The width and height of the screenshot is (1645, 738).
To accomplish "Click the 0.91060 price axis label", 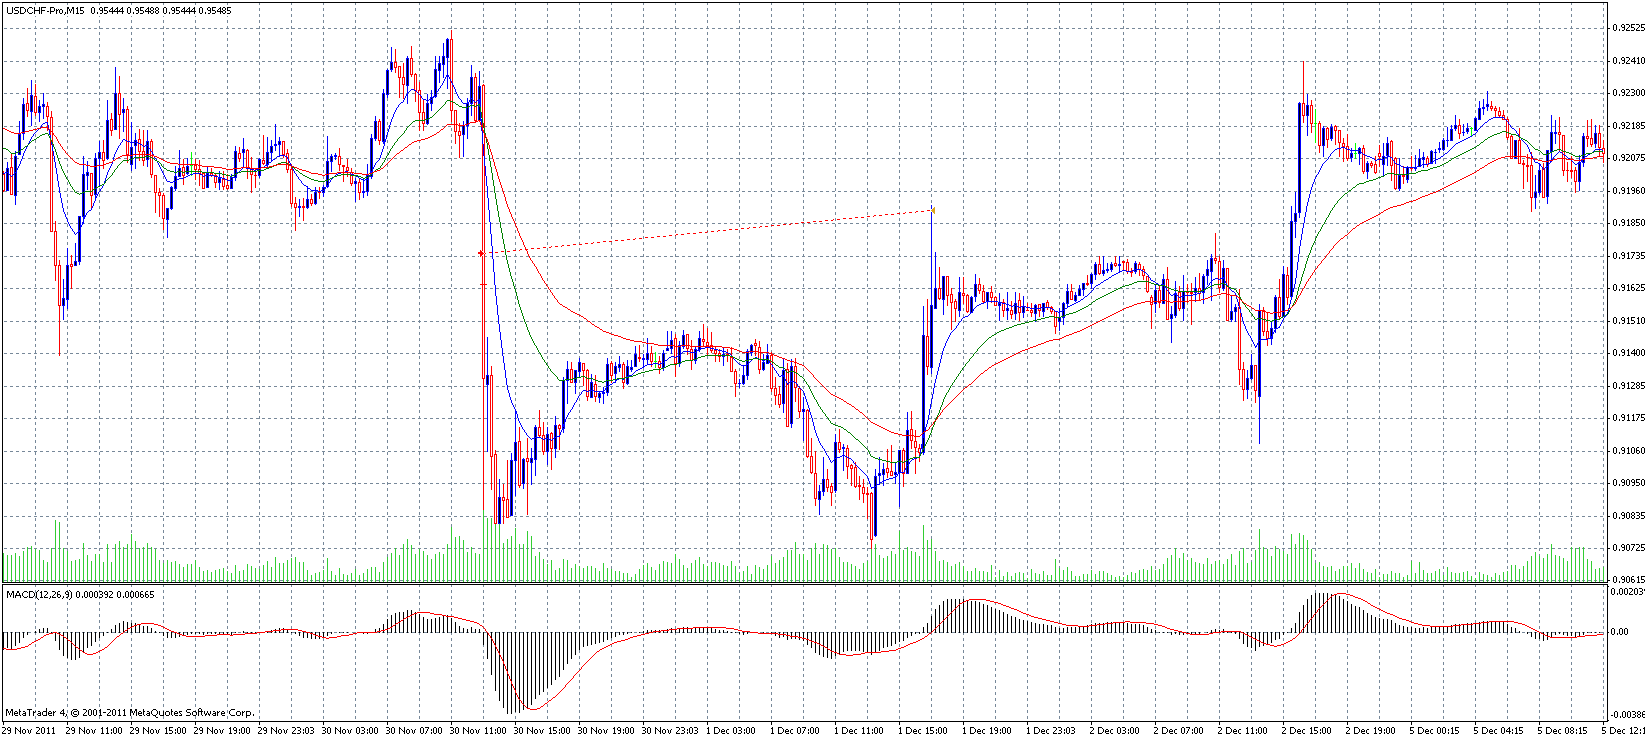I will pyautogui.click(x=1630, y=451).
